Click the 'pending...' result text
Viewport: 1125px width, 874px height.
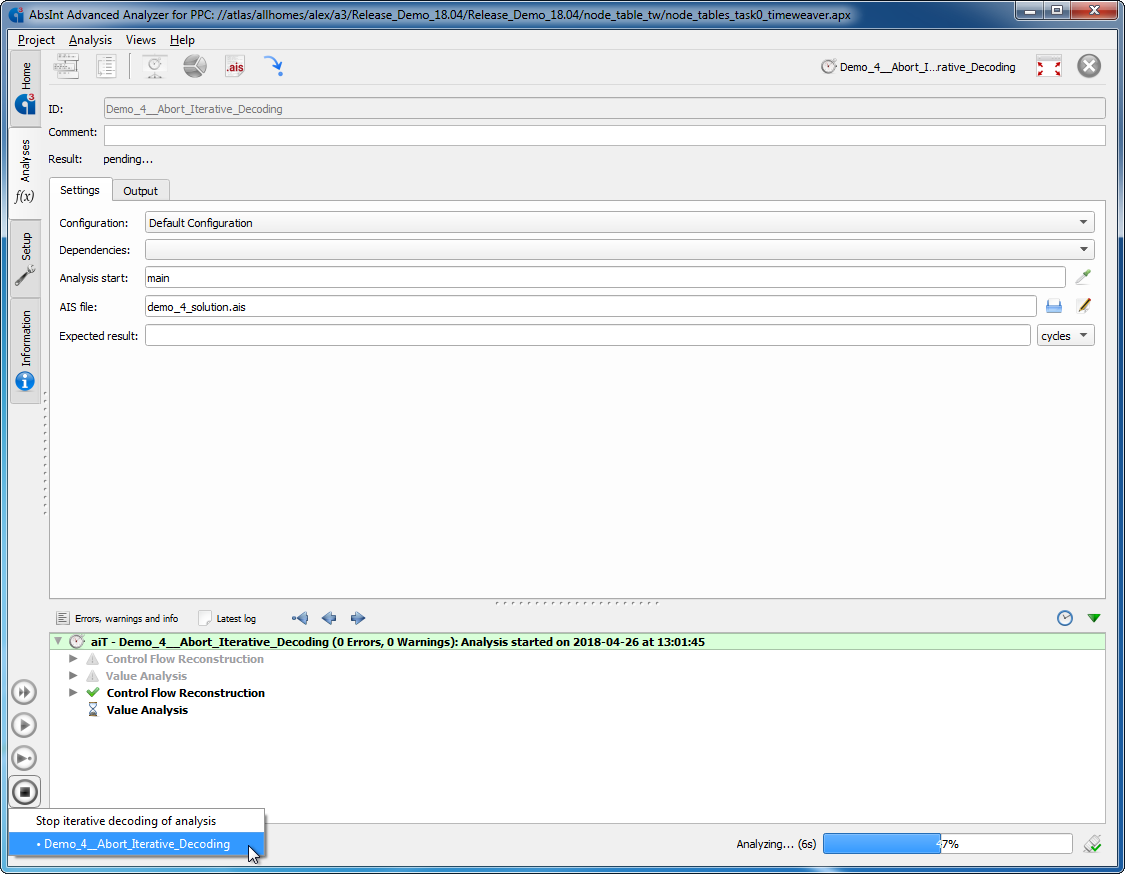point(128,159)
